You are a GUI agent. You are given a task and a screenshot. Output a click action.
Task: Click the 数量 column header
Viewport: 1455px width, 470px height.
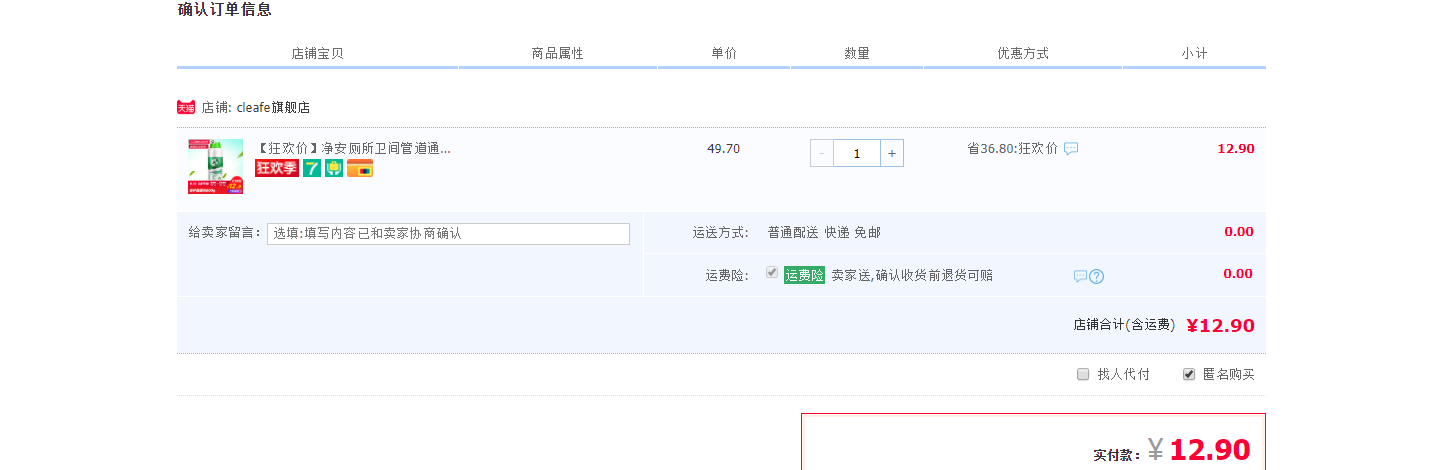857,53
